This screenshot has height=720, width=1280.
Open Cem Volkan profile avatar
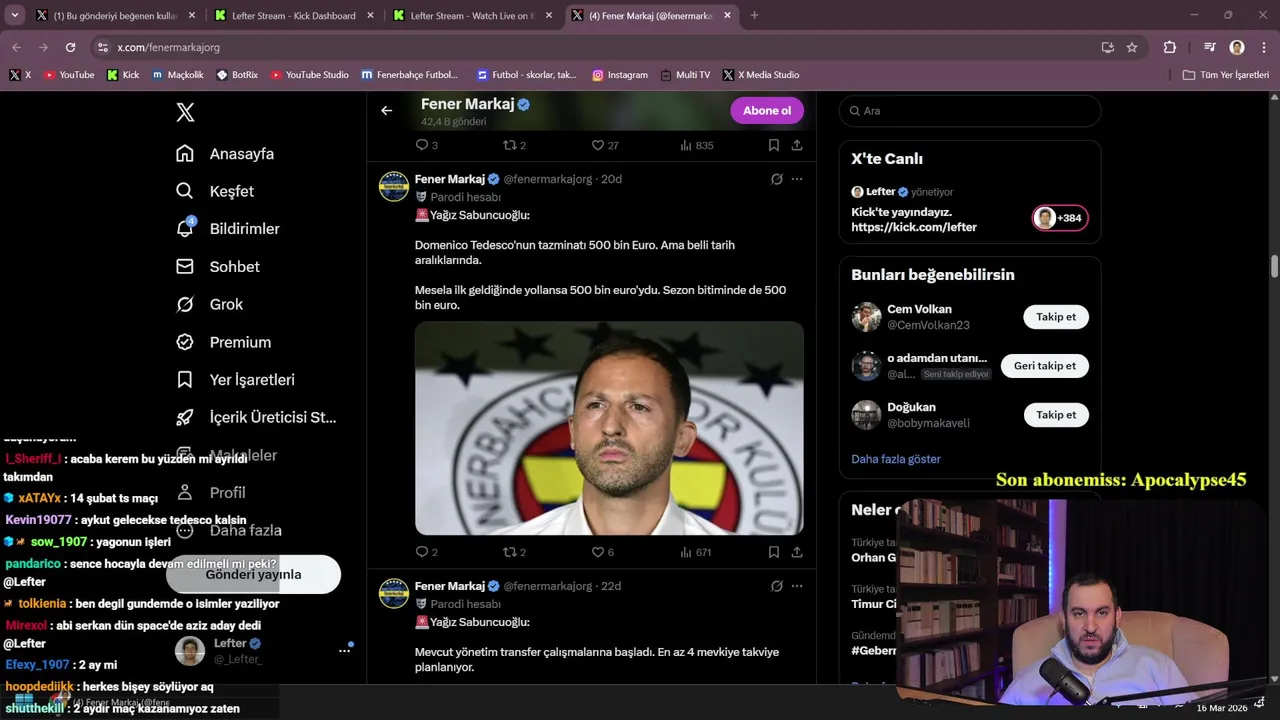(866, 317)
